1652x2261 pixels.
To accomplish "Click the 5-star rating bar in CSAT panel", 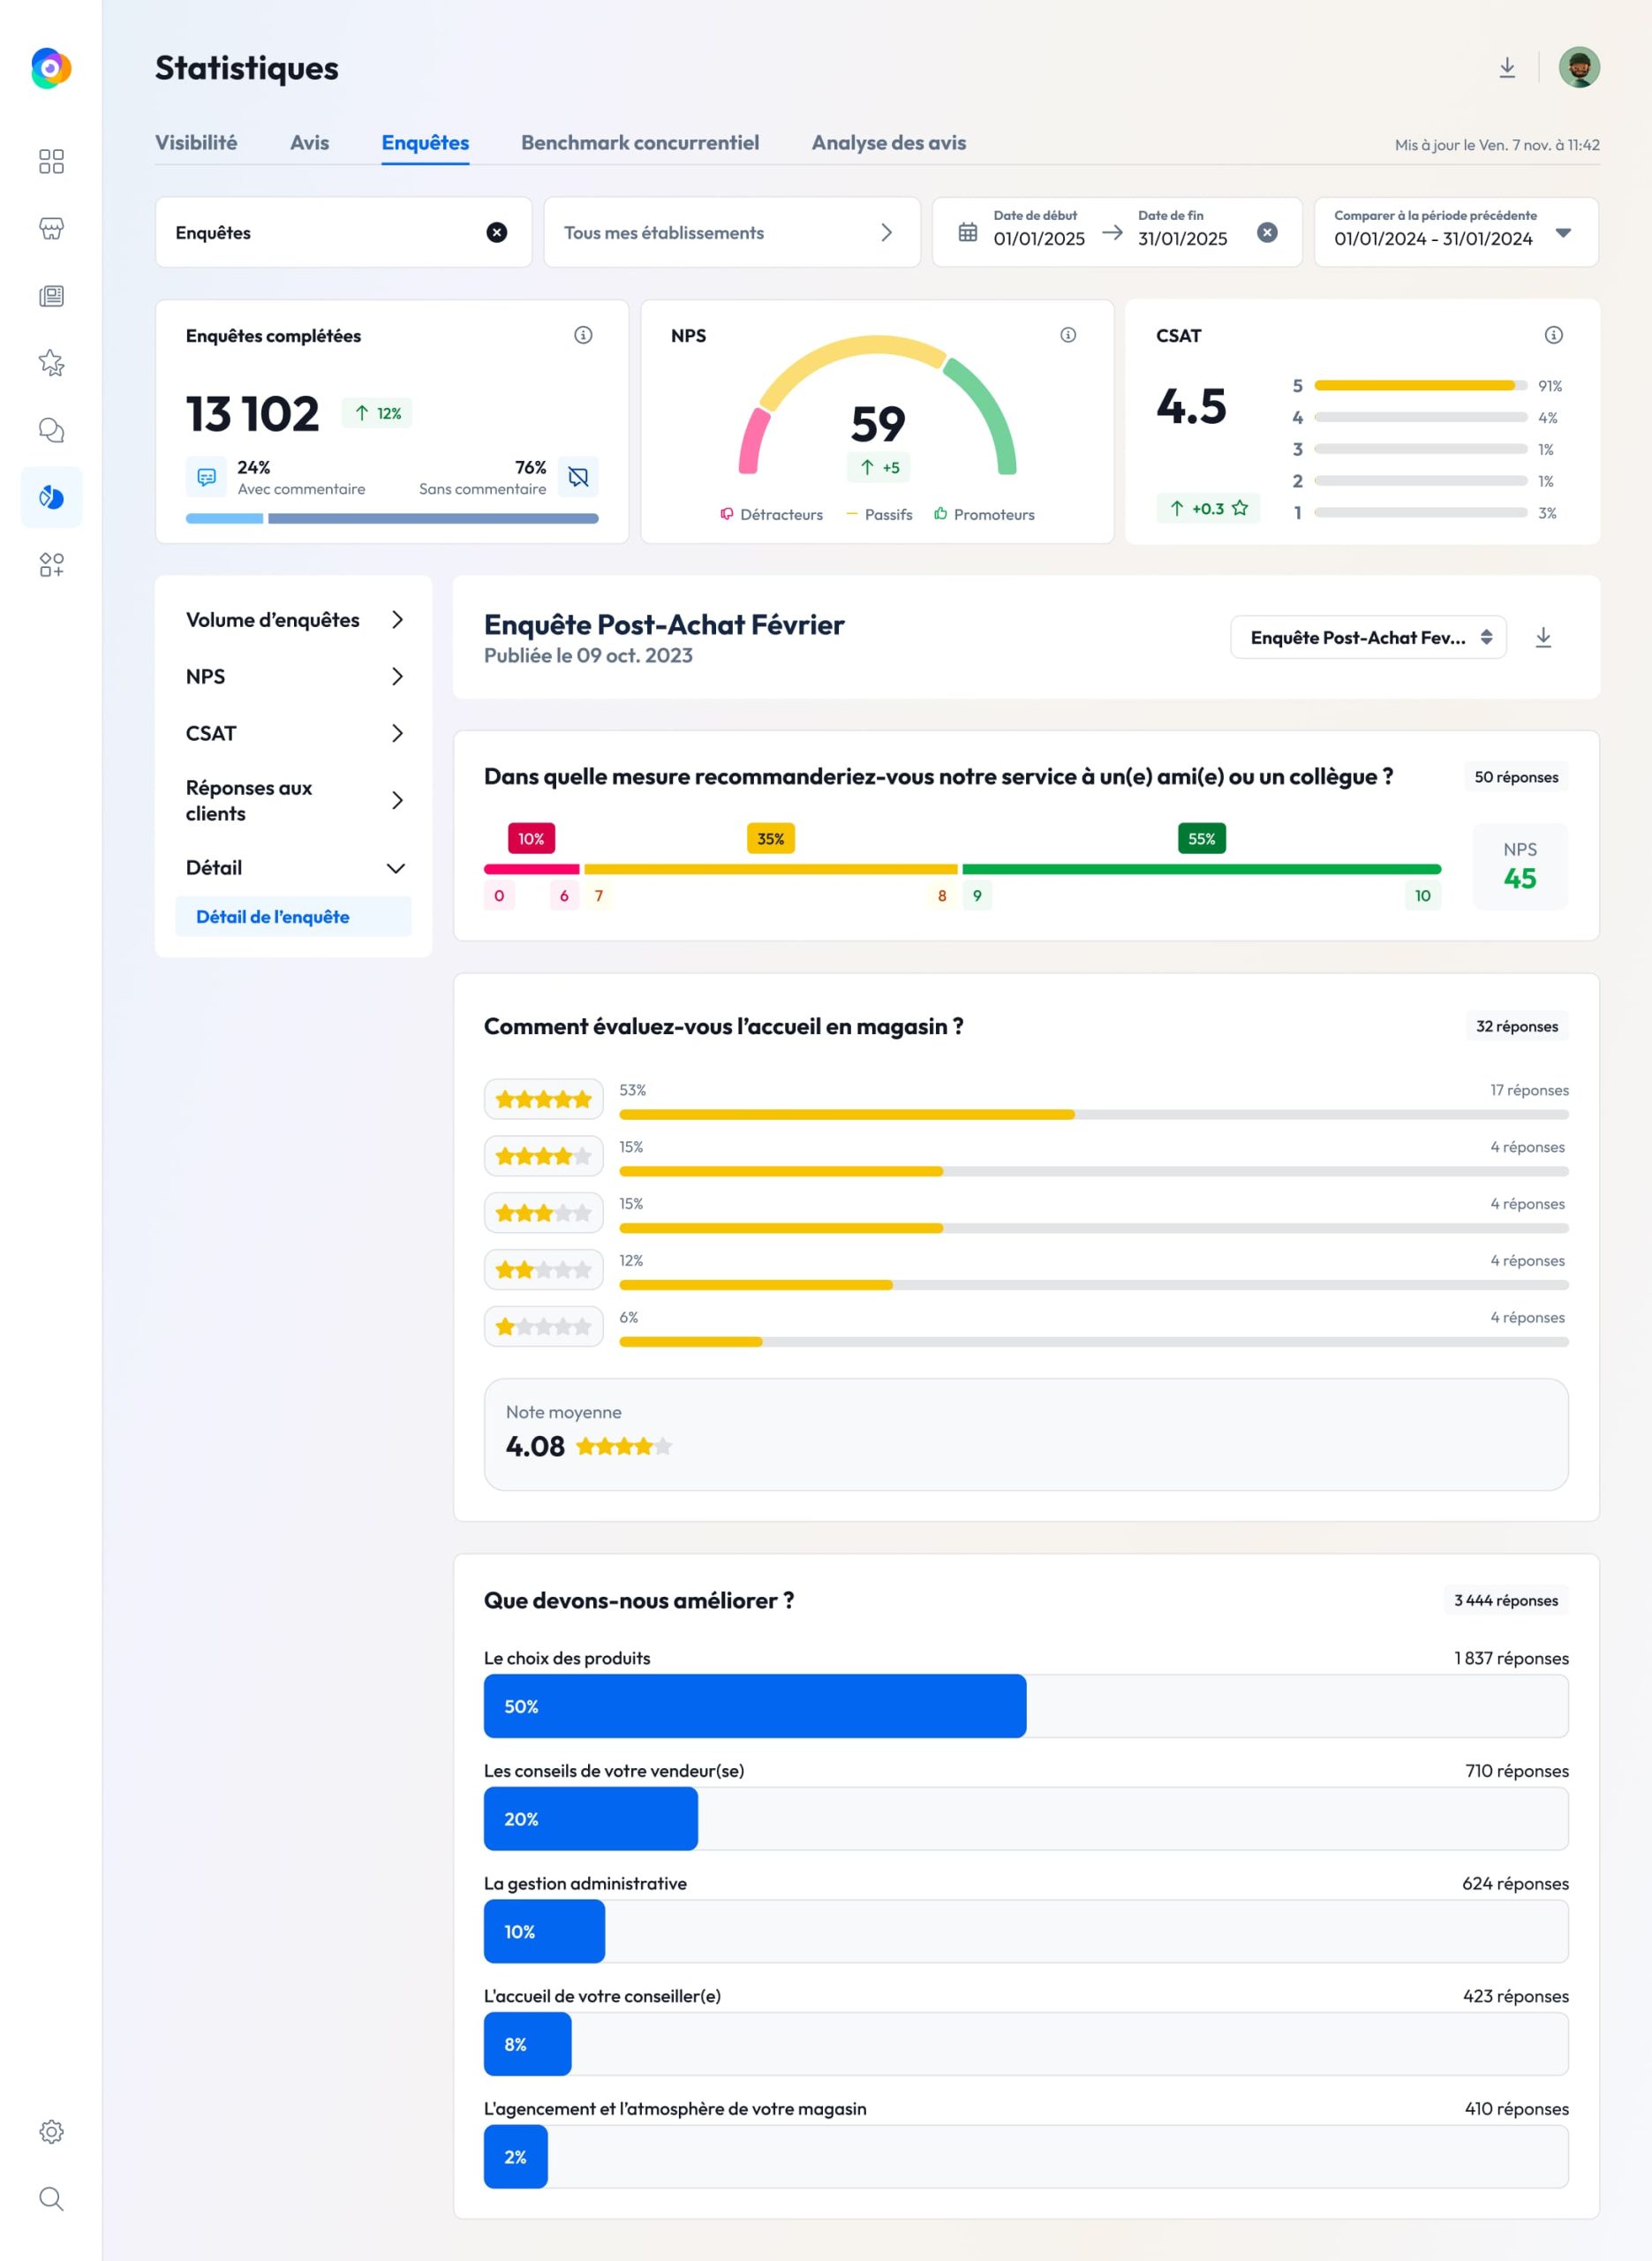I will coord(1415,384).
